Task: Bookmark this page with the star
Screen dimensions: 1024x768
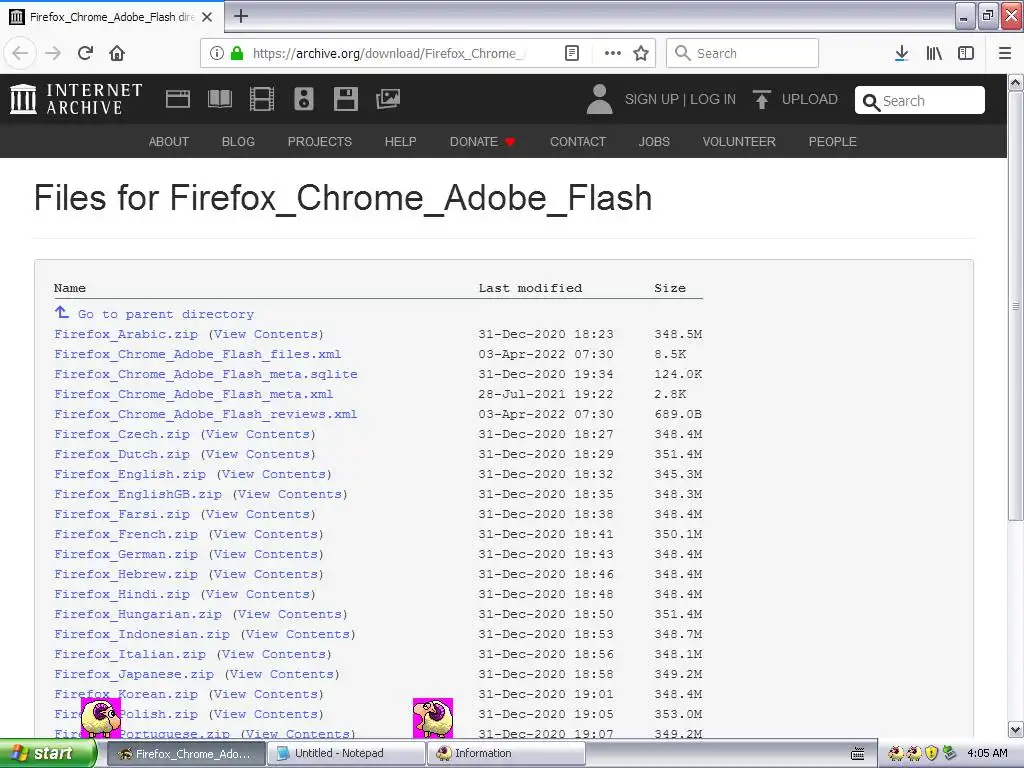Action: click(641, 53)
